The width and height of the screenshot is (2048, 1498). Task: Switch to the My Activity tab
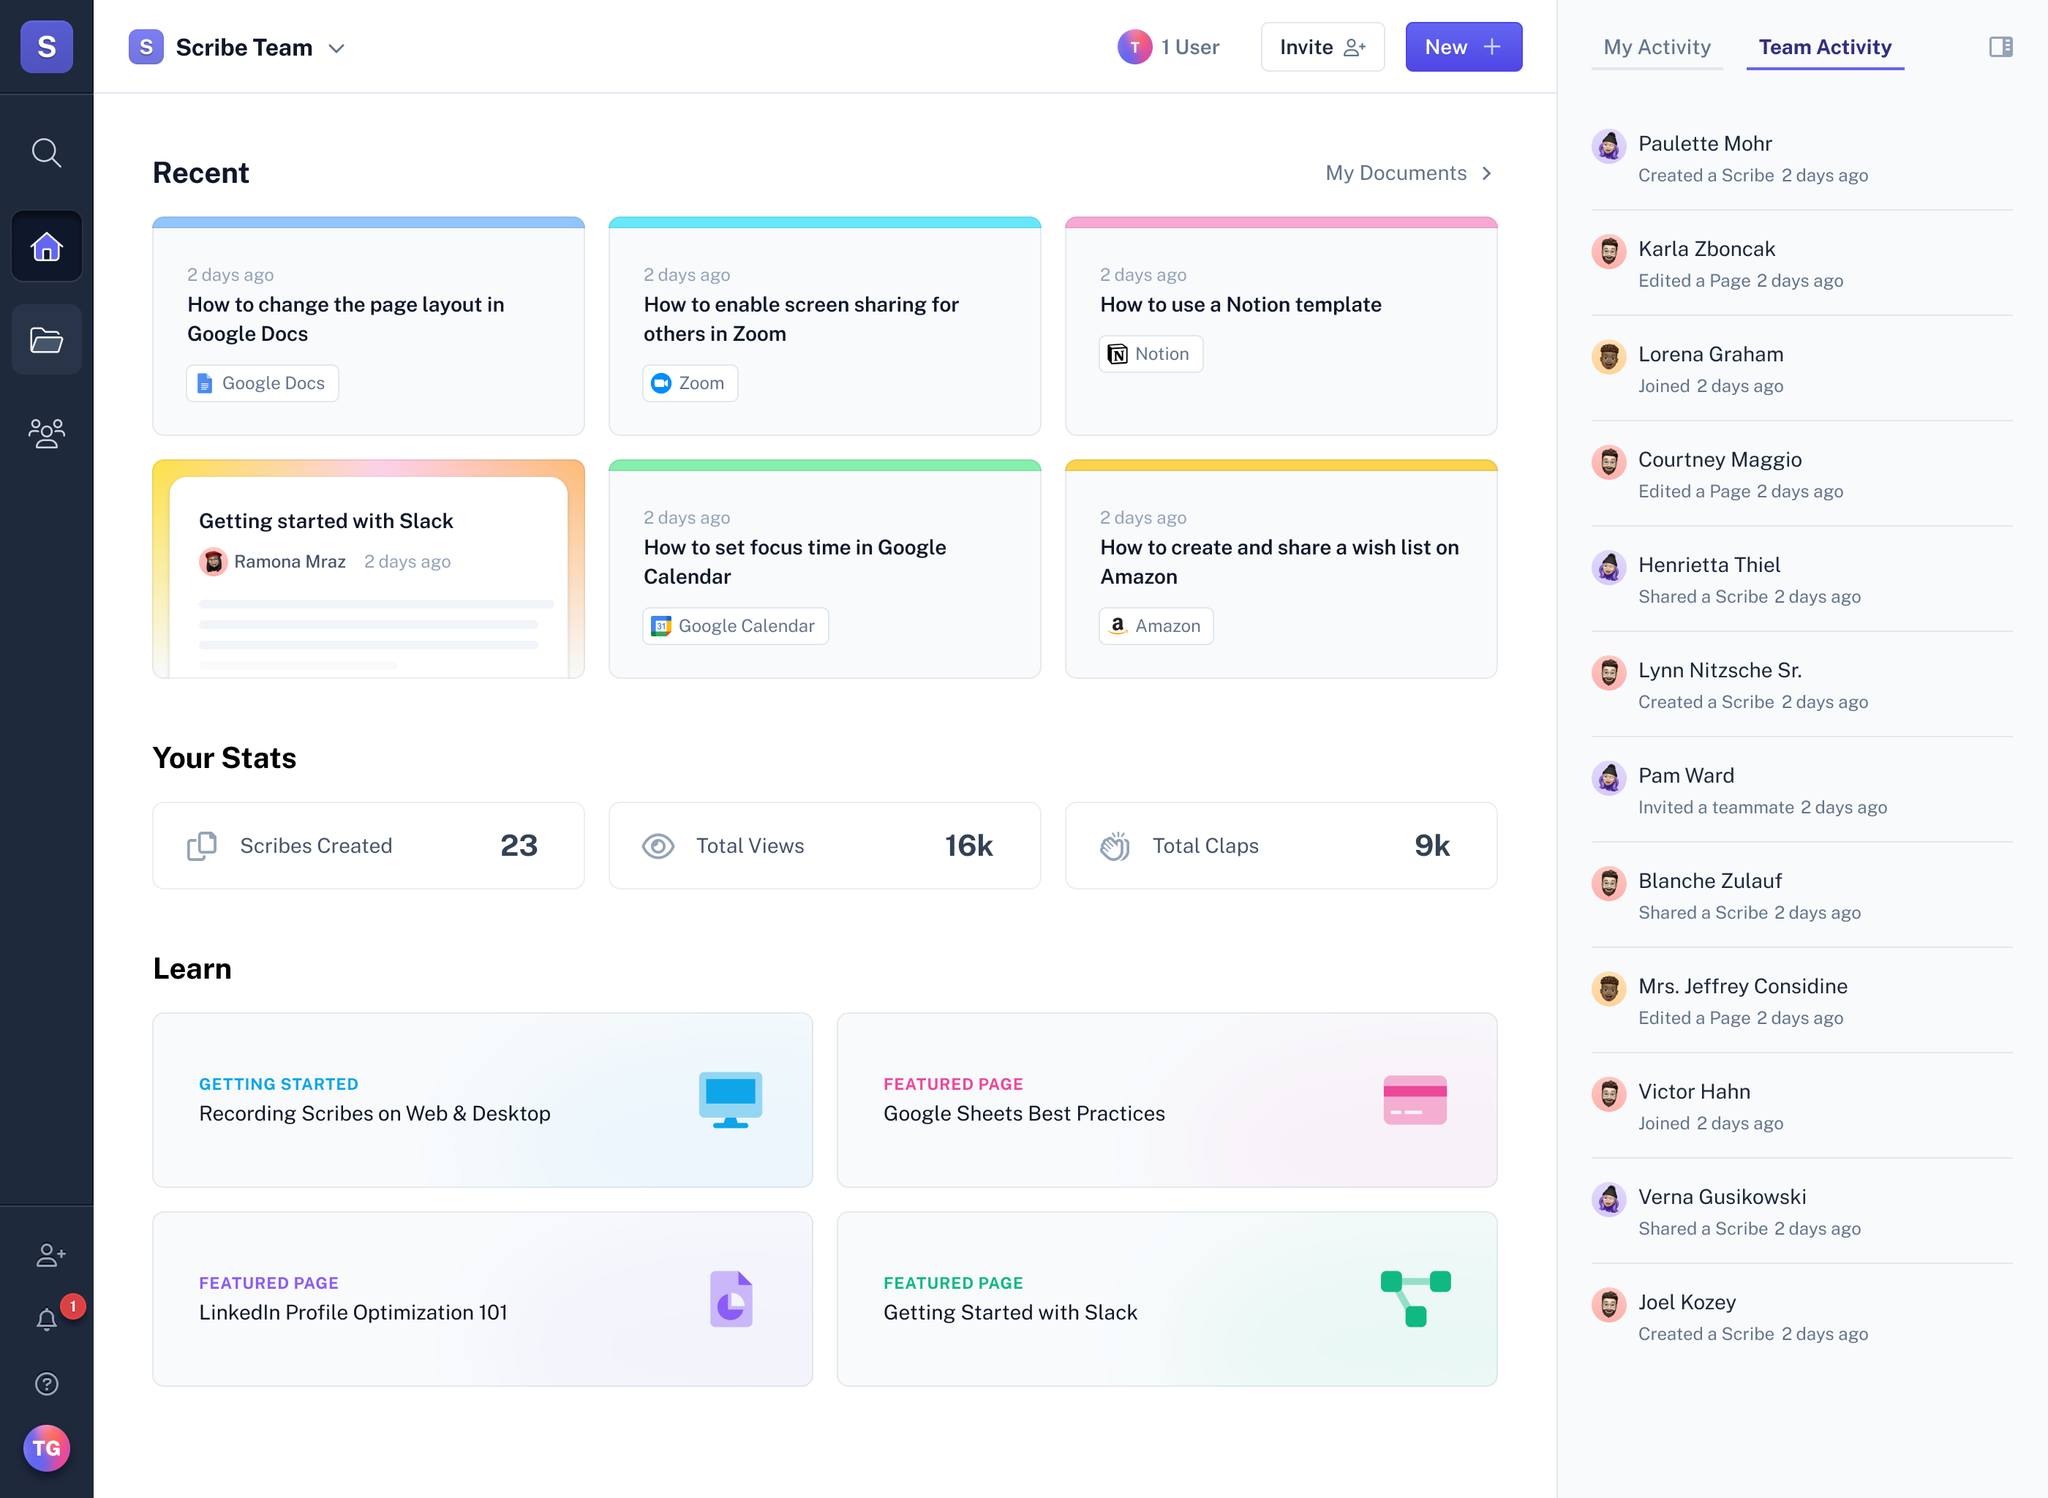point(1657,47)
